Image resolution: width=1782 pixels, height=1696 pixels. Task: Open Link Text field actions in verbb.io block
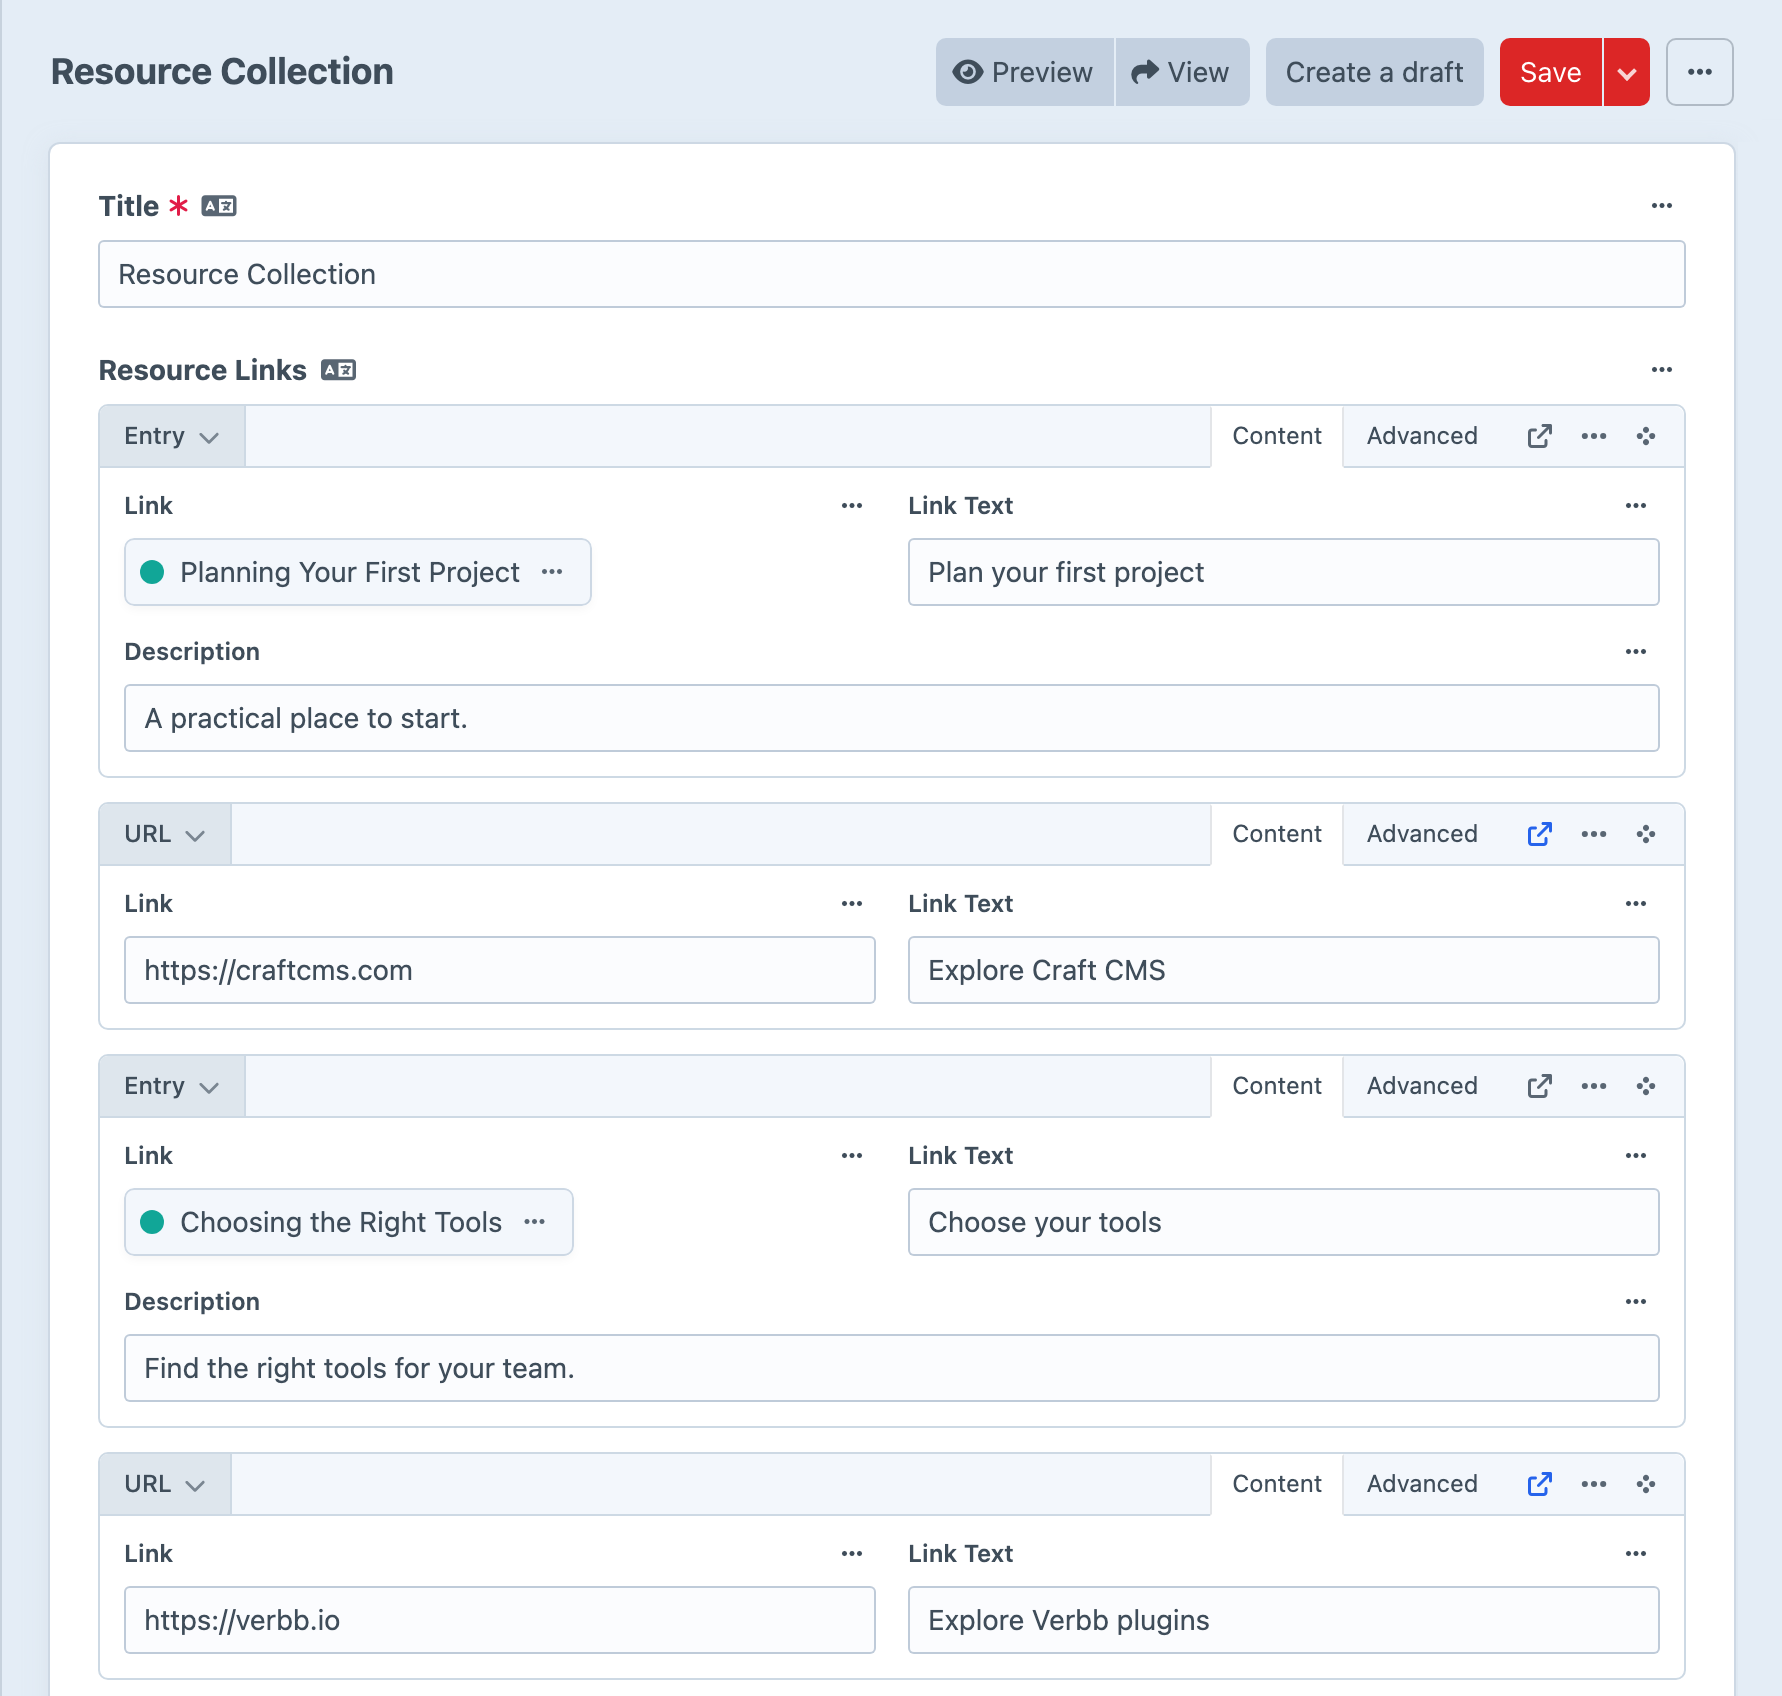pos(1636,1554)
